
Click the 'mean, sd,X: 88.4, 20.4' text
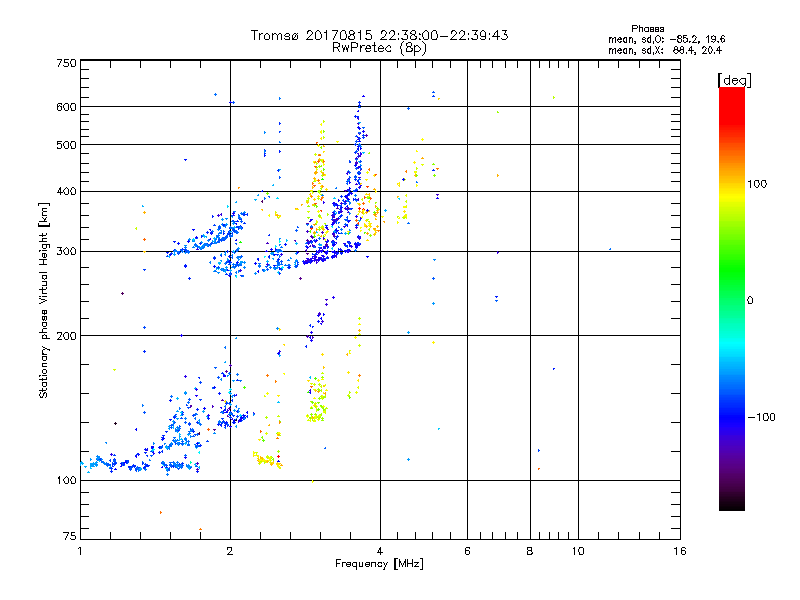[x=665, y=50]
